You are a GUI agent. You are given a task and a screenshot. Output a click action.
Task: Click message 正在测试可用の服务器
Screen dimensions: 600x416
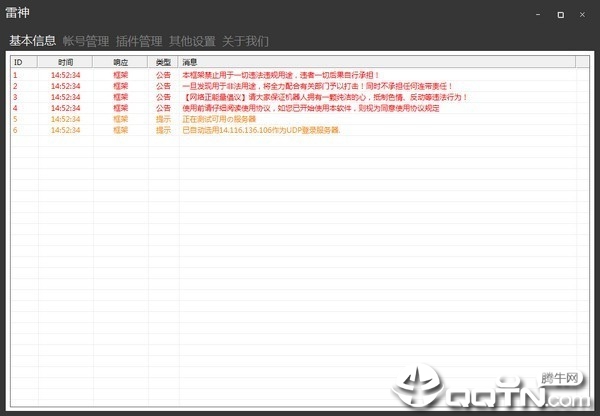point(219,119)
